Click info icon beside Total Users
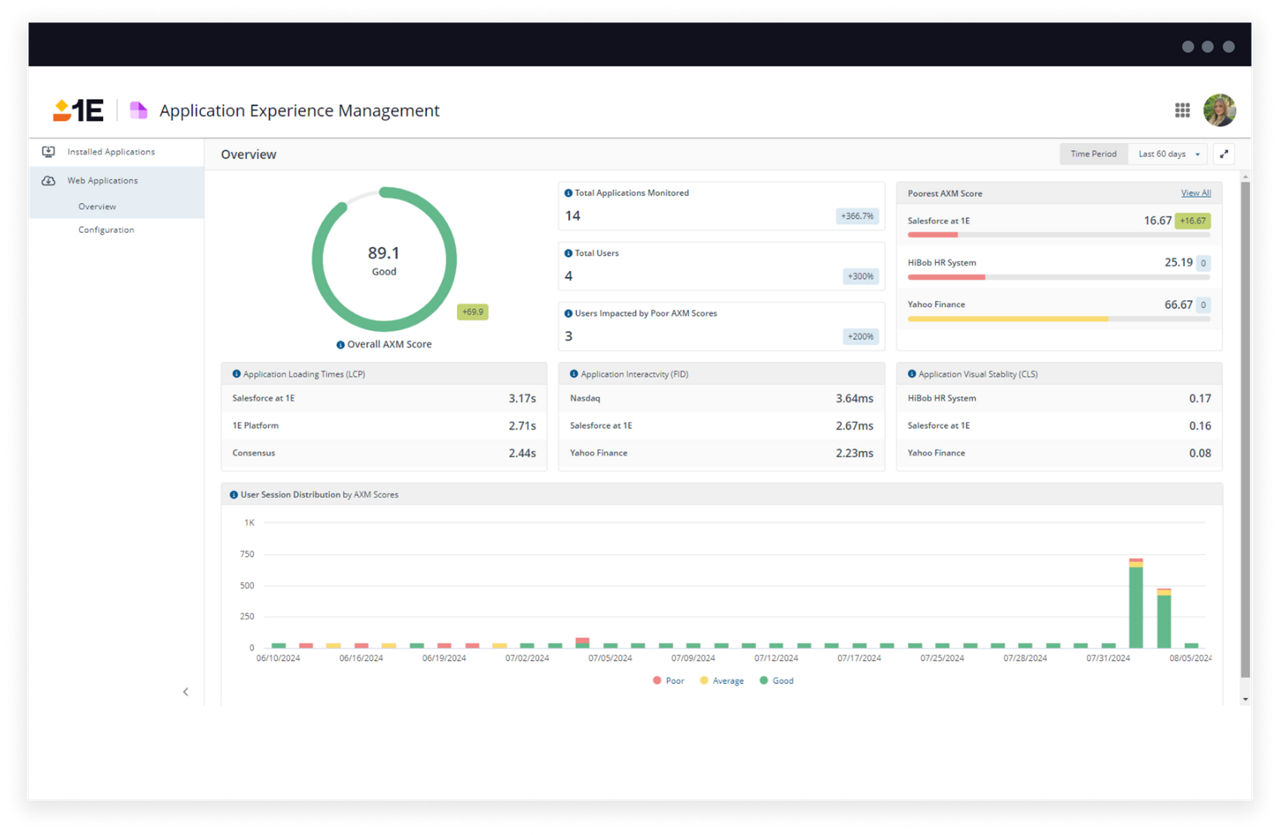This screenshot has width=1280, height=835. (x=569, y=253)
